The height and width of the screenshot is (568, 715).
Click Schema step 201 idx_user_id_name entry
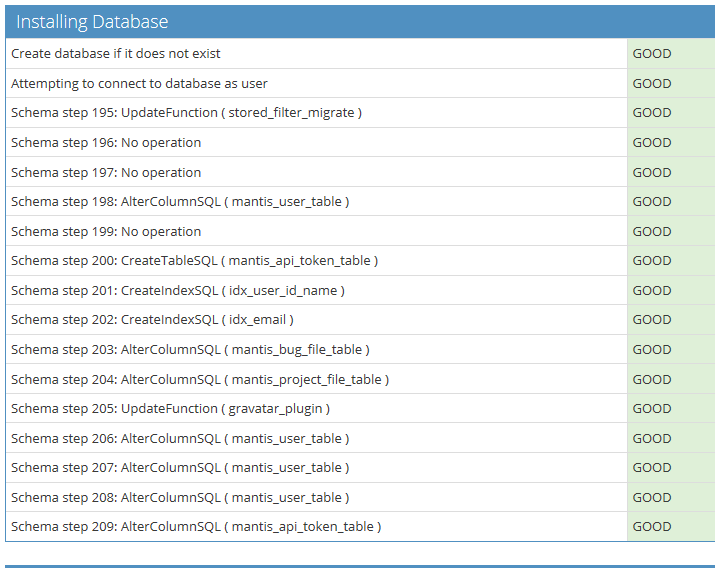point(178,291)
